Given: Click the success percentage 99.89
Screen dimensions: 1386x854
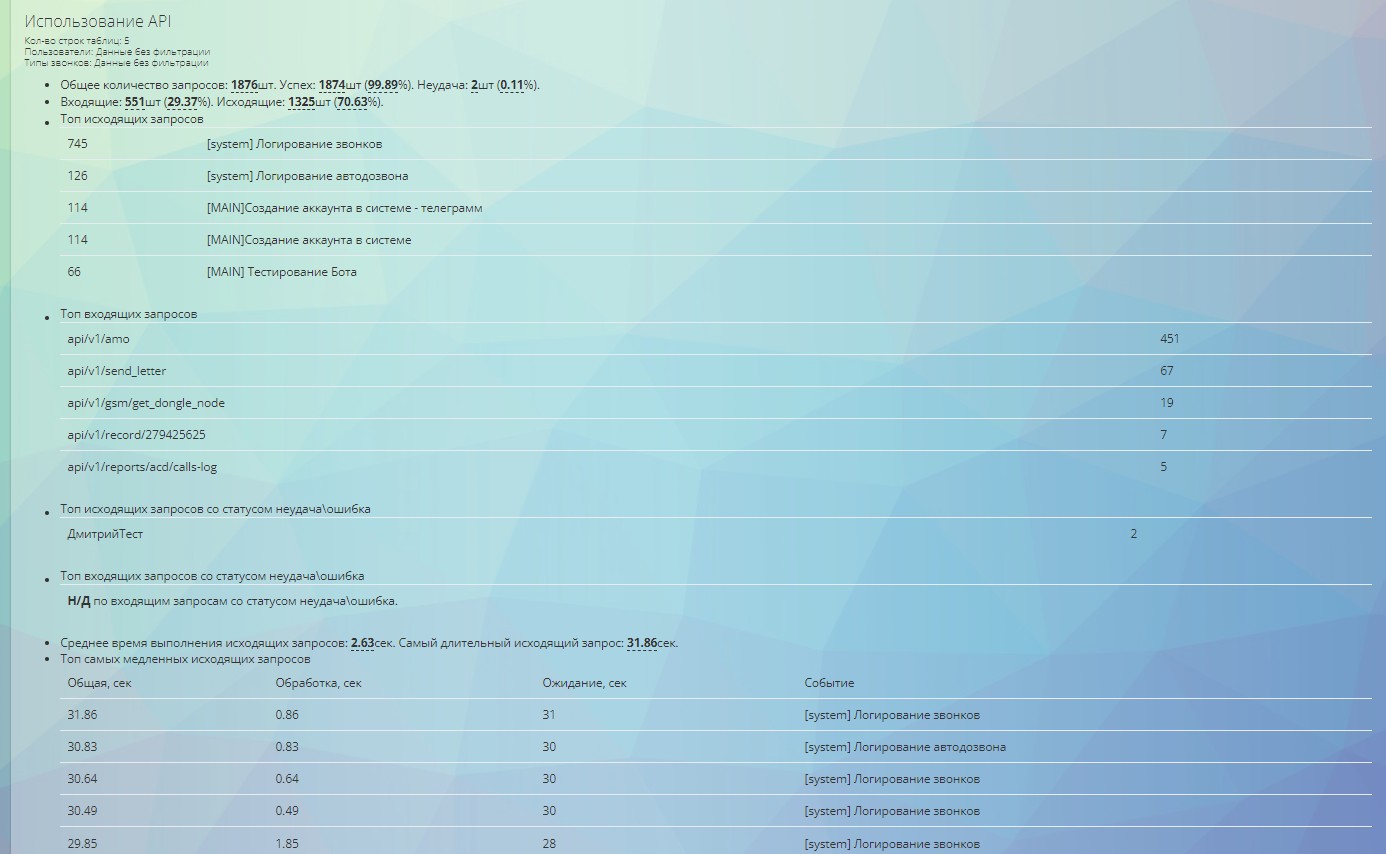Looking at the screenshot, I should tap(384, 85).
